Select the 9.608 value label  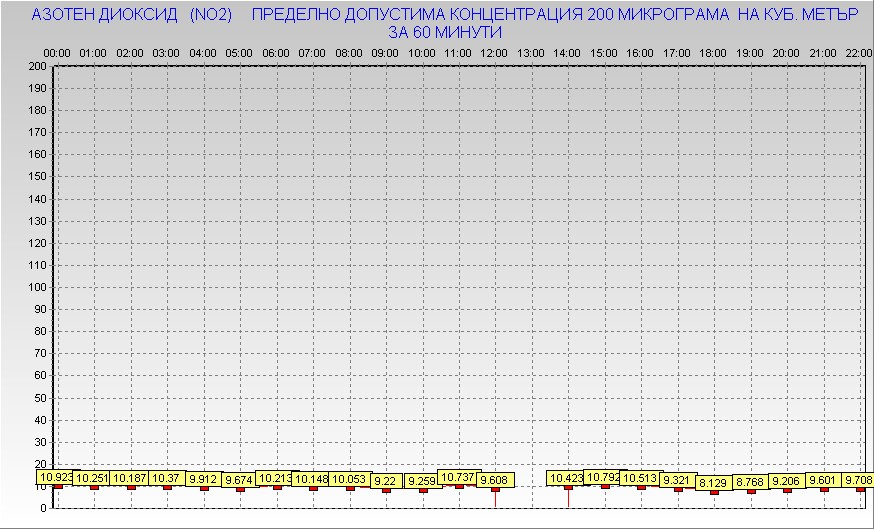pyautogui.click(x=495, y=480)
